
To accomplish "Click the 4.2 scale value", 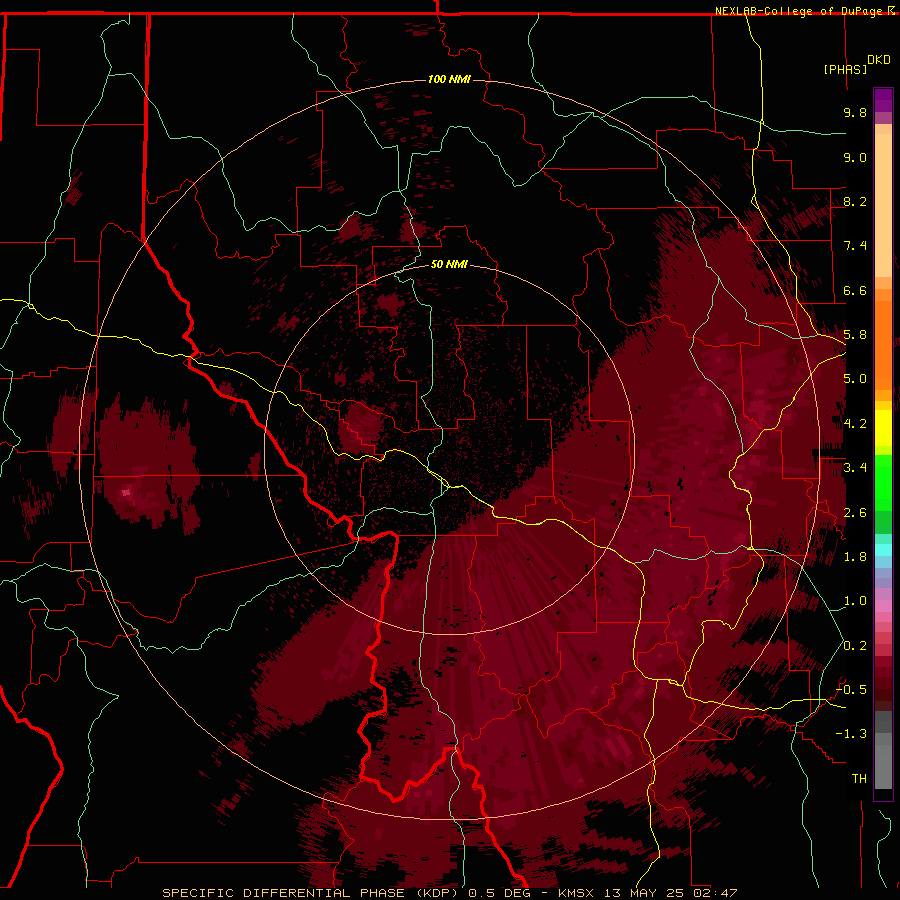I will pos(855,424).
